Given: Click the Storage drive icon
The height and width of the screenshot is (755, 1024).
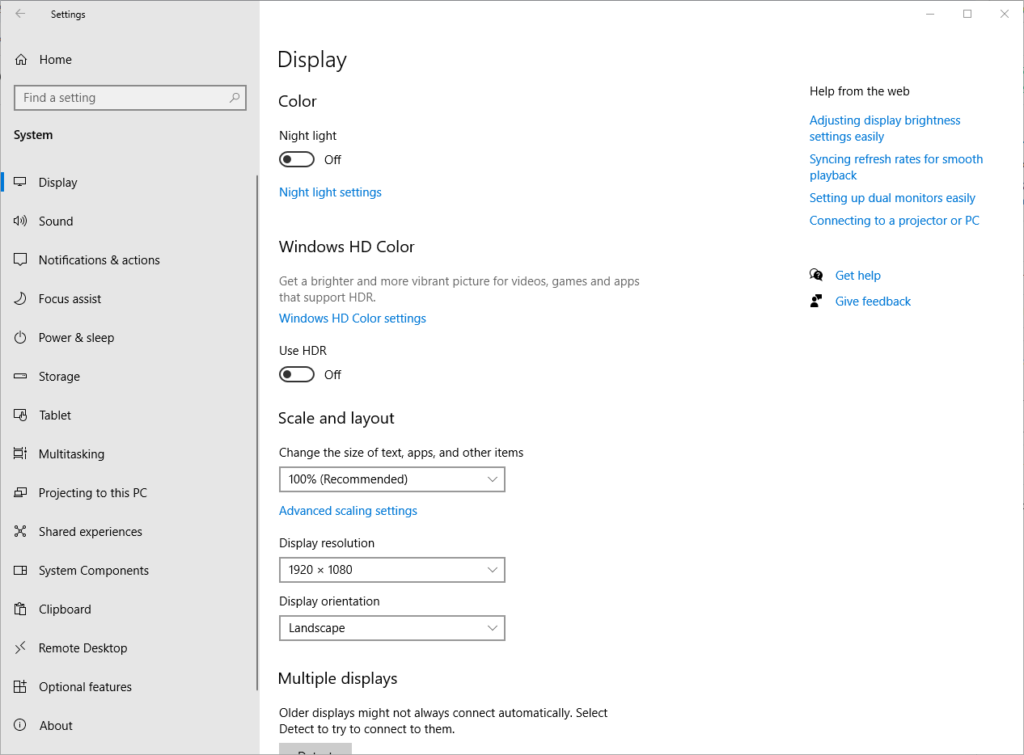Looking at the screenshot, I should click(20, 376).
